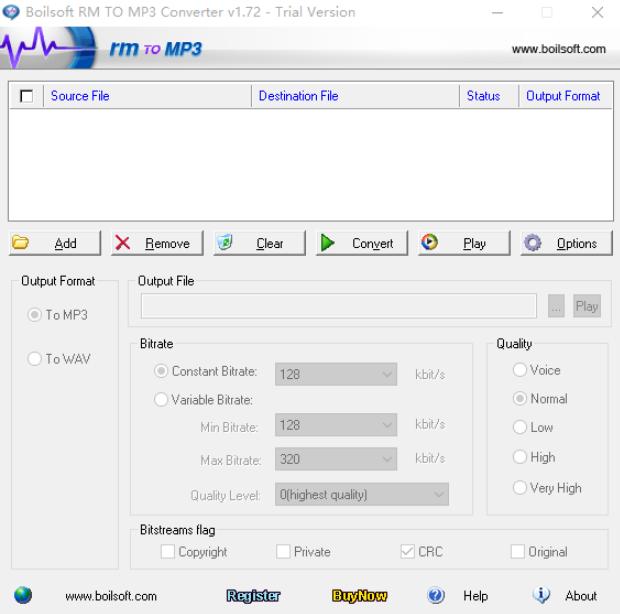The width and height of the screenshot is (620, 614).
Task: Select the To WAV output format
Action: tap(35, 359)
